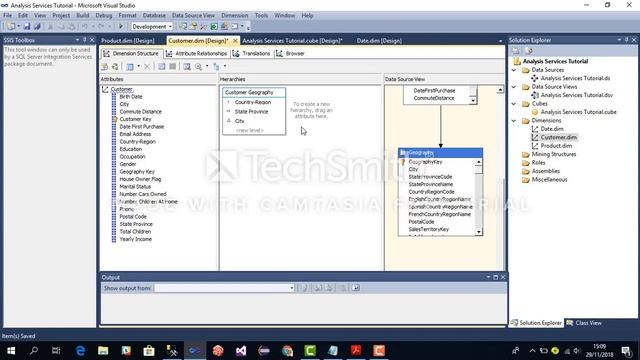The image size is (640, 360).
Task: Switch to Class View tab
Action: click(x=584, y=323)
